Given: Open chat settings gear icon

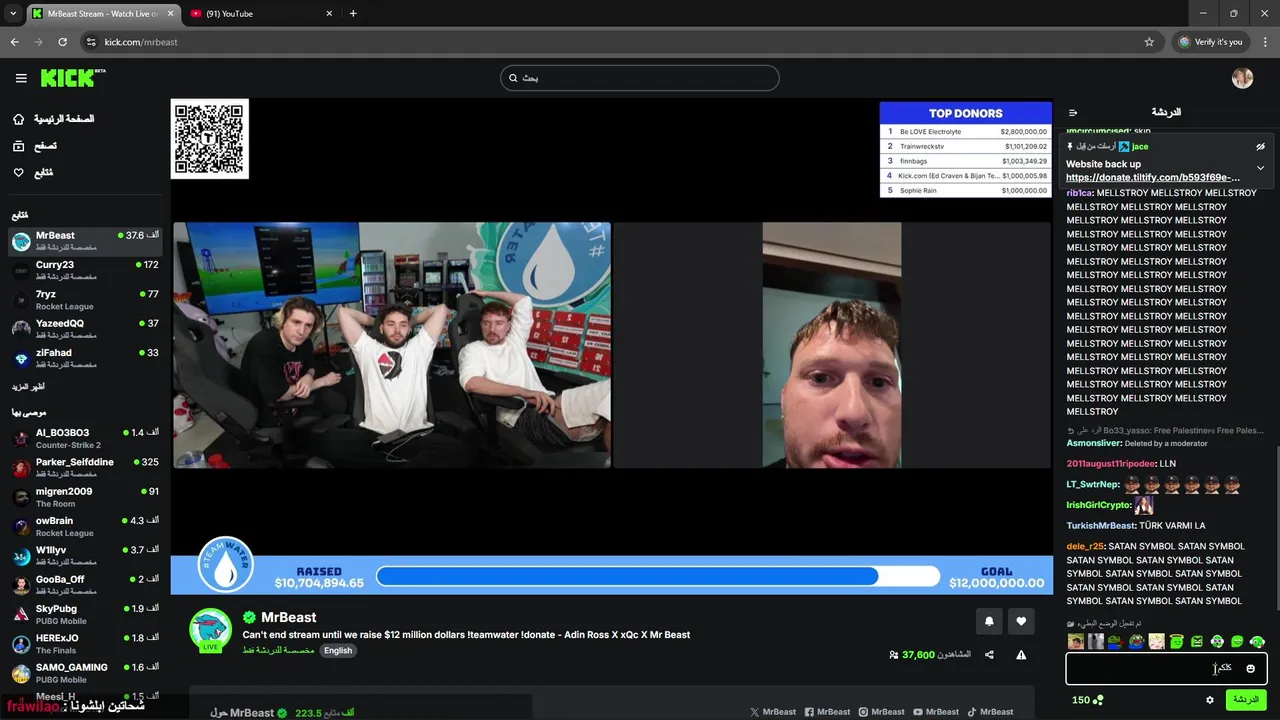Looking at the screenshot, I should click(x=1209, y=700).
